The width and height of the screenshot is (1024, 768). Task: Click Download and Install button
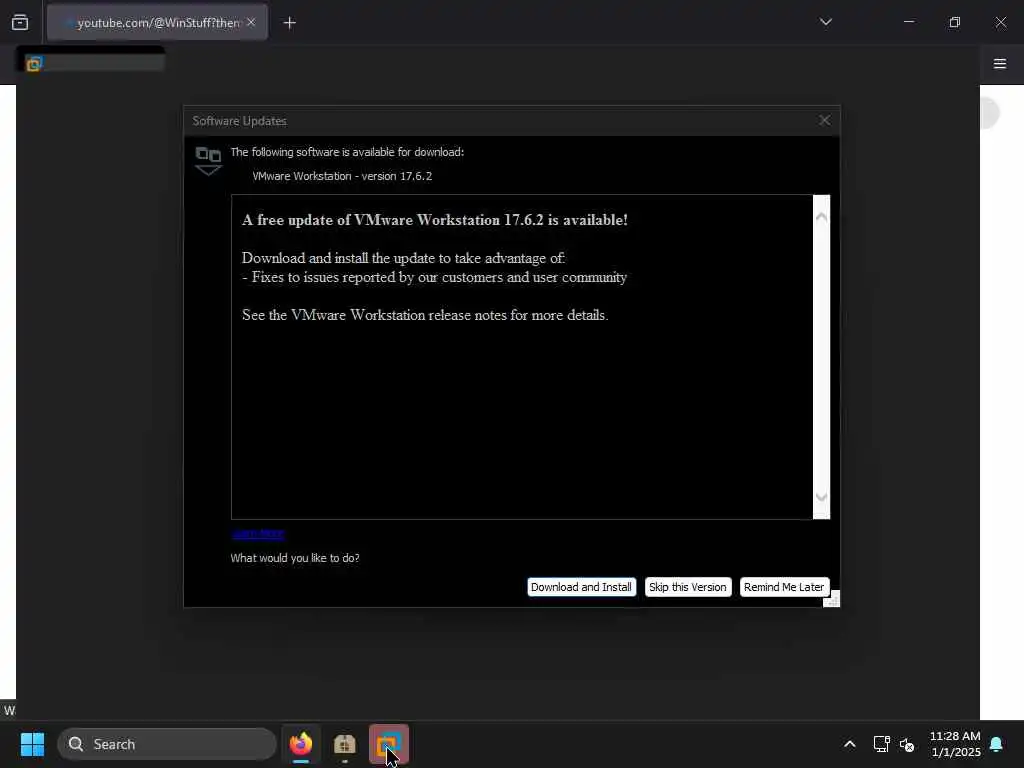pyautogui.click(x=581, y=586)
